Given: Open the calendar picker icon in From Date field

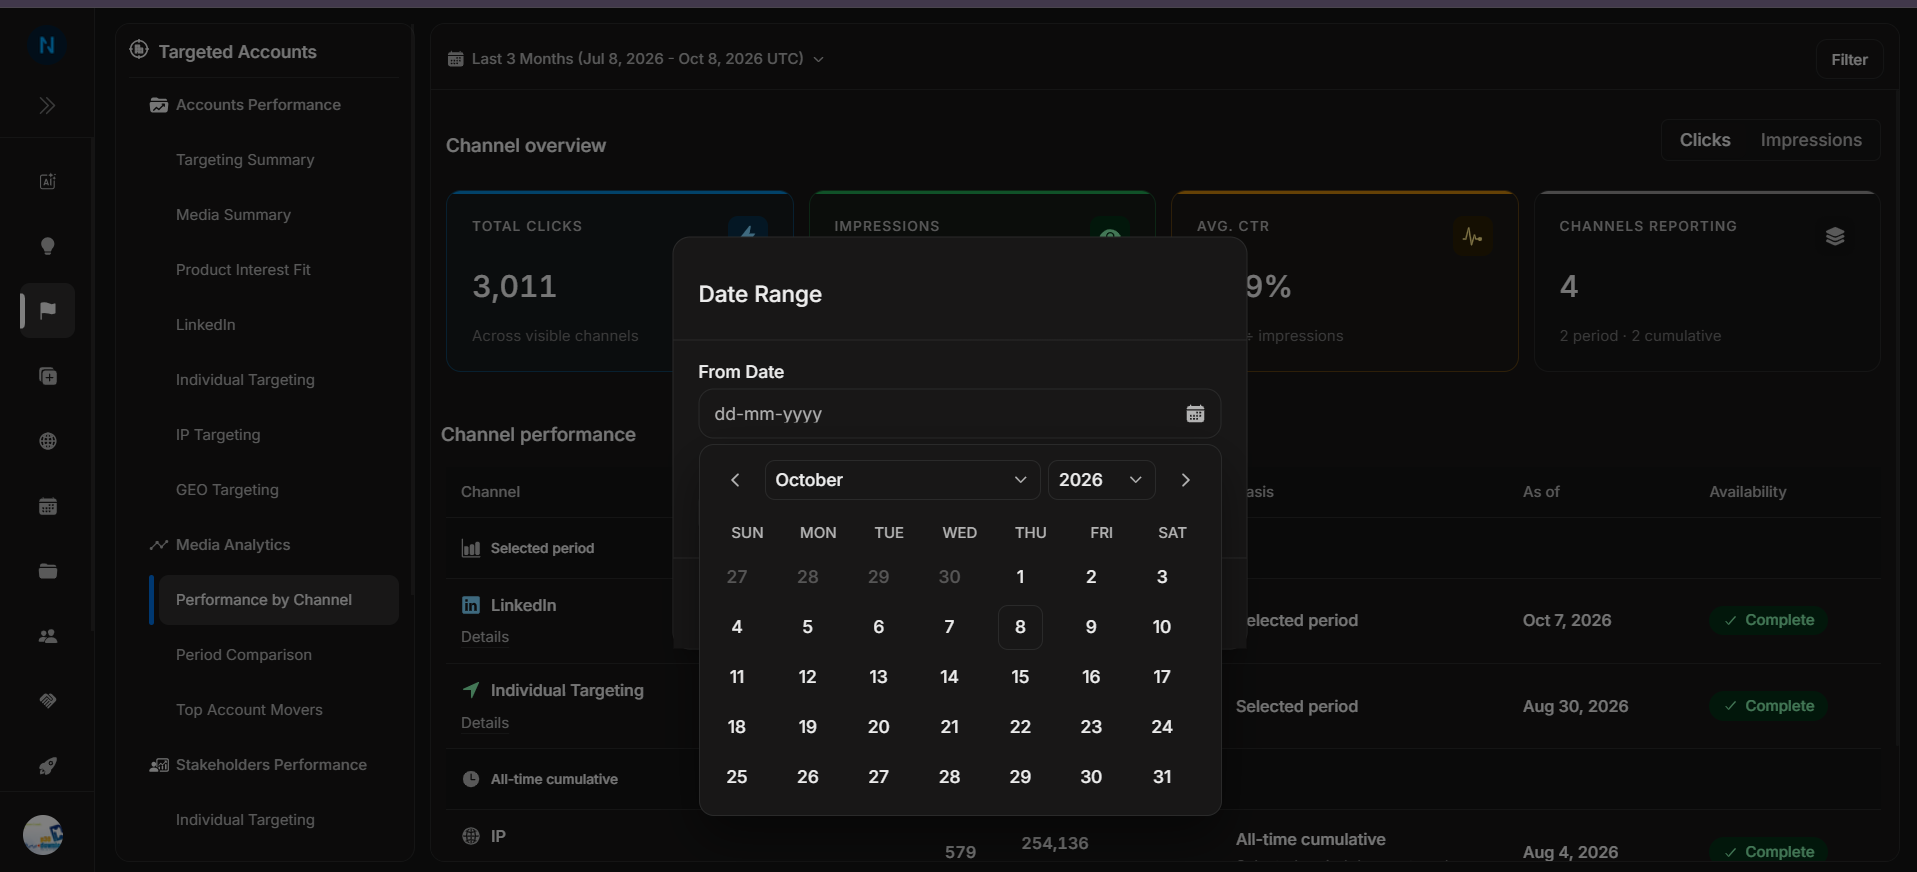Looking at the screenshot, I should [x=1195, y=414].
